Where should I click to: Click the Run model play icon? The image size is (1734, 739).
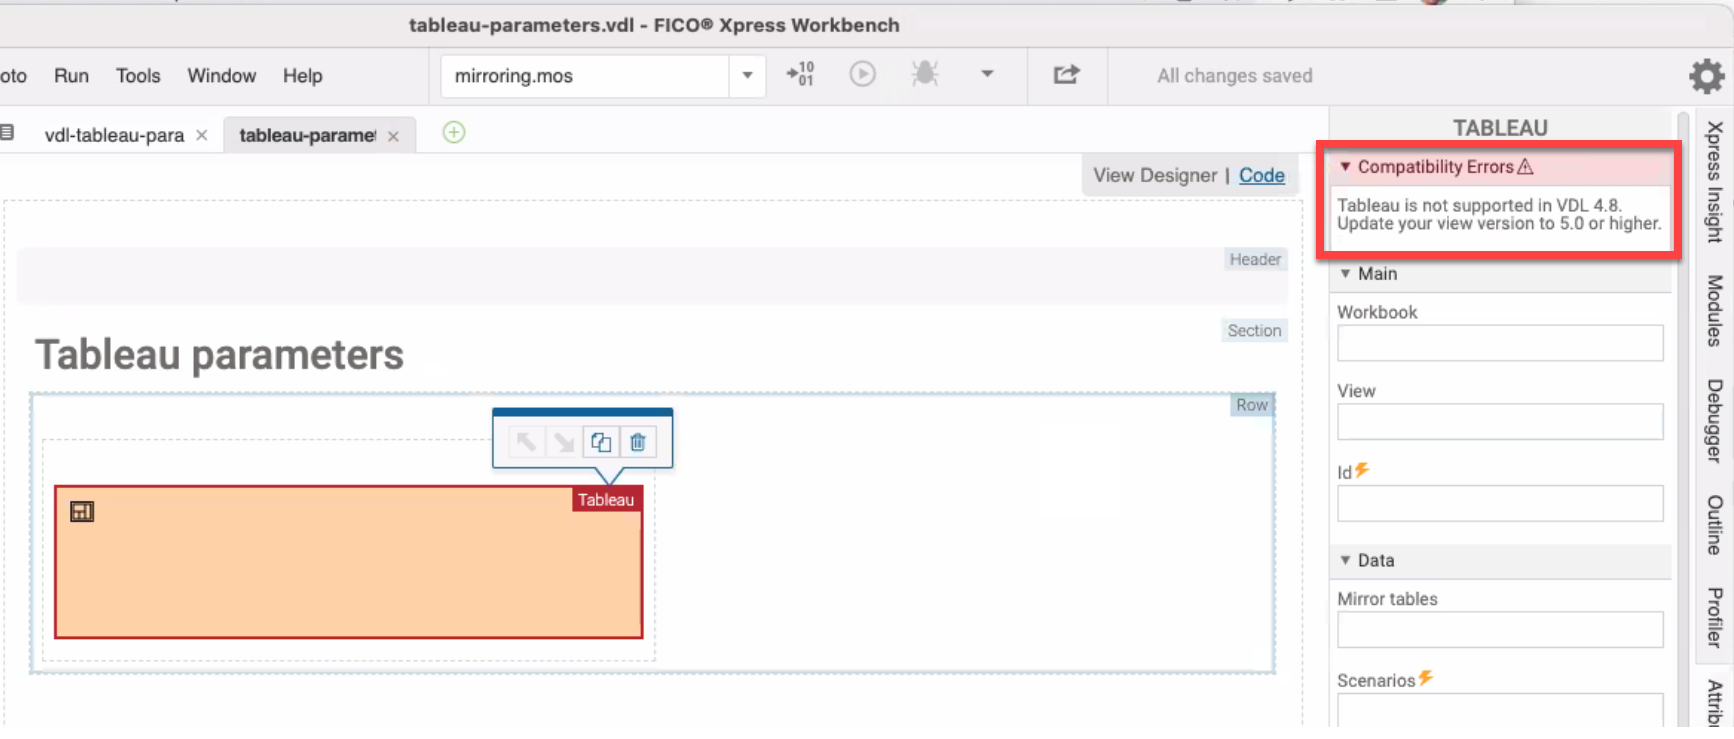click(862, 74)
